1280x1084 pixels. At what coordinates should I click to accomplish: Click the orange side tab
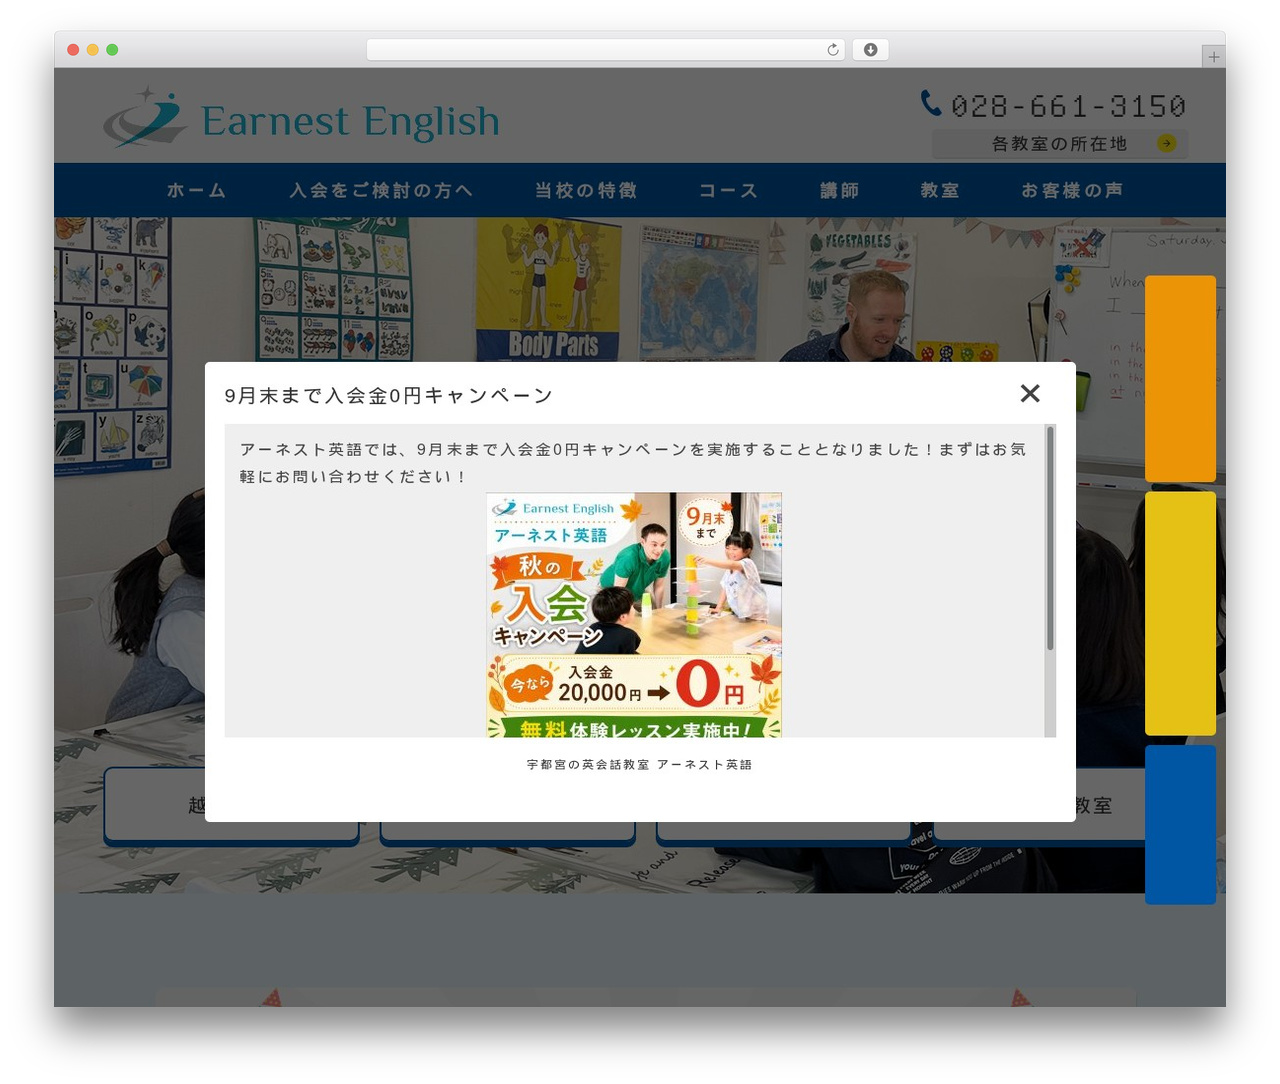[x=1180, y=379]
